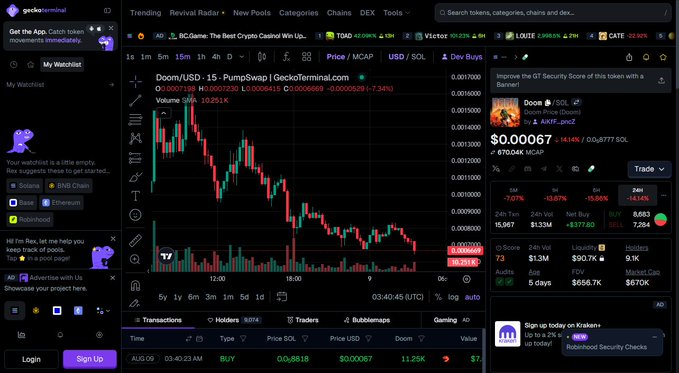Select the trend line drawing tool
The width and height of the screenshot is (679, 373).
point(136,101)
